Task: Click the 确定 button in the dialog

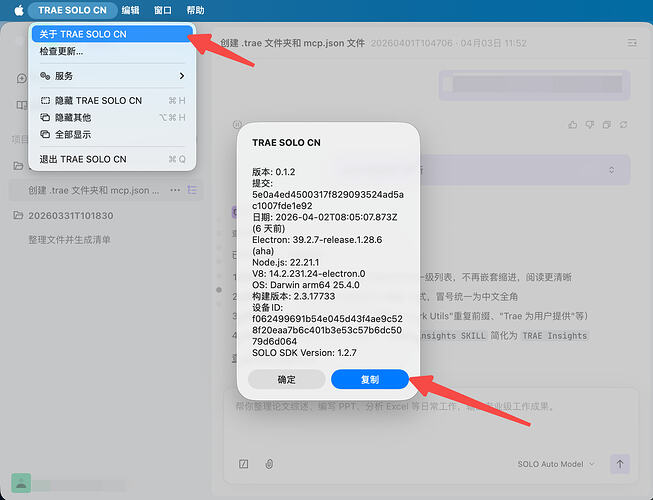Action: pos(287,379)
